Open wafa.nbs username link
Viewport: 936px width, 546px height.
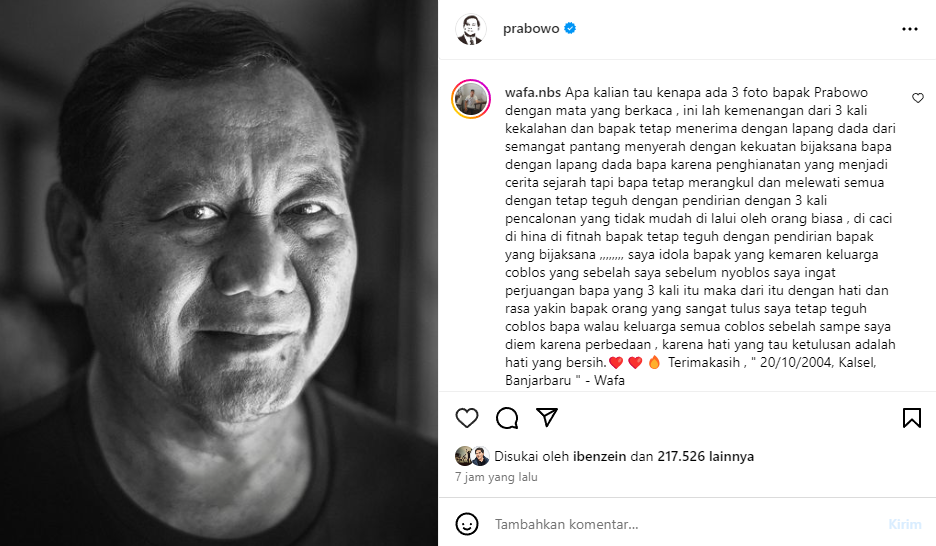pos(532,92)
